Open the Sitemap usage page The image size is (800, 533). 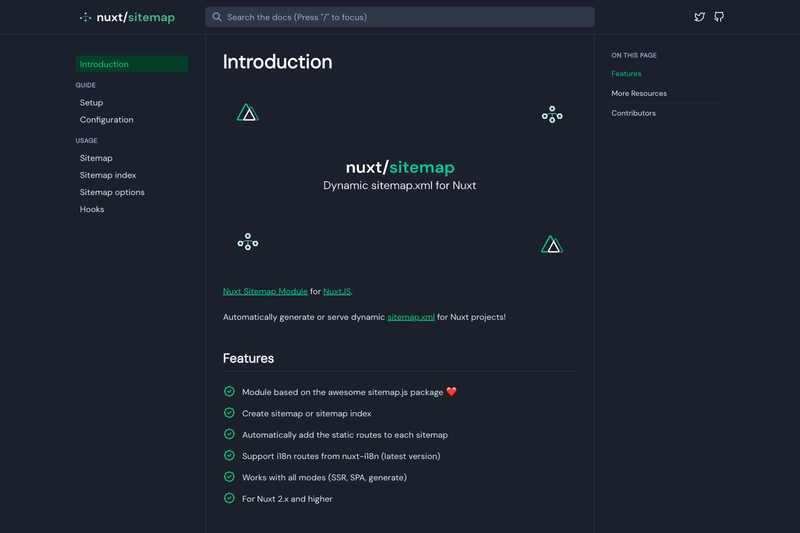(96, 158)
